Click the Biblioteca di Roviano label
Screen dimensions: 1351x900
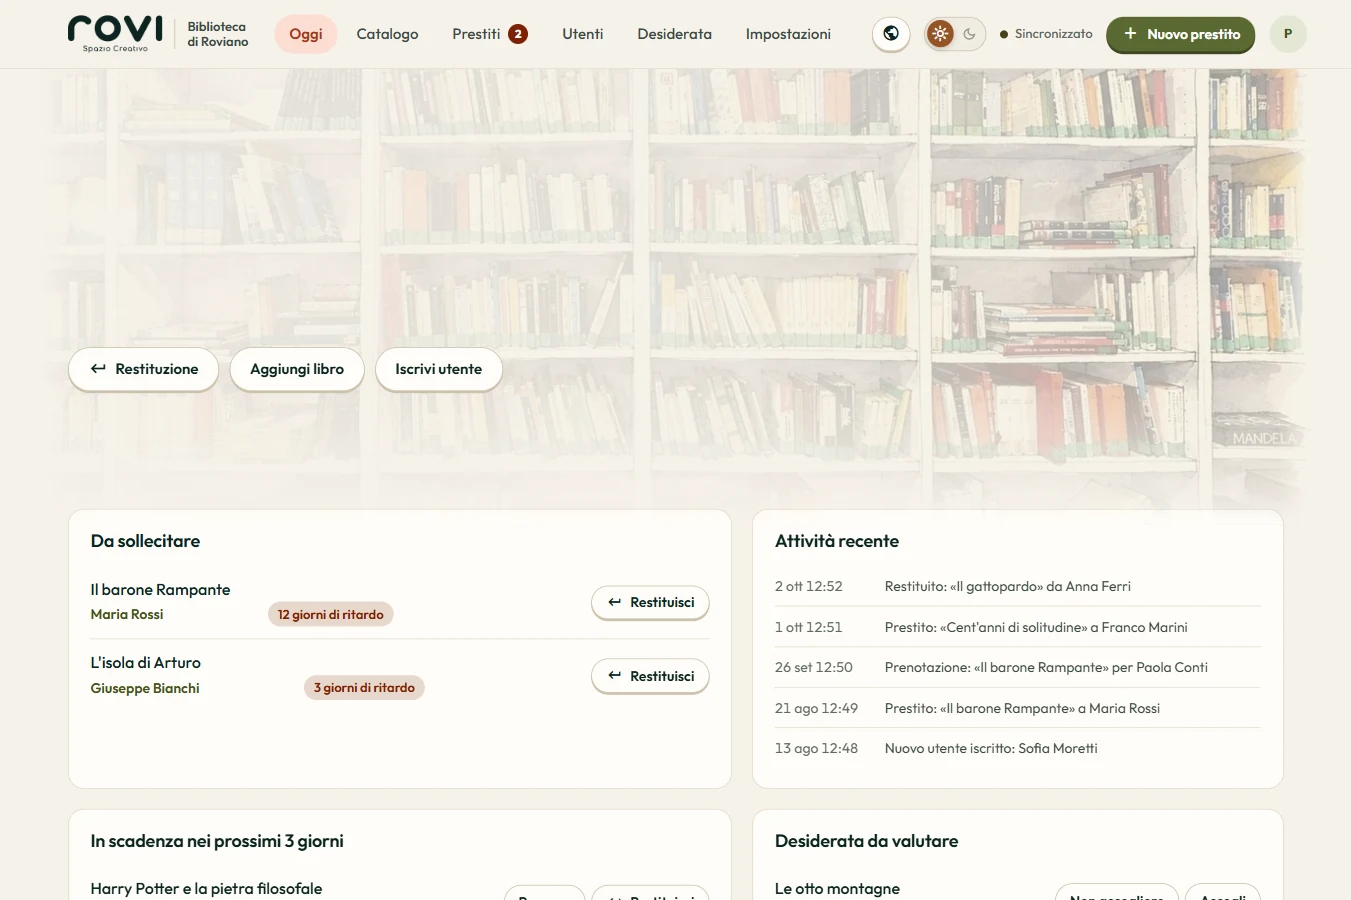[218, 34]
